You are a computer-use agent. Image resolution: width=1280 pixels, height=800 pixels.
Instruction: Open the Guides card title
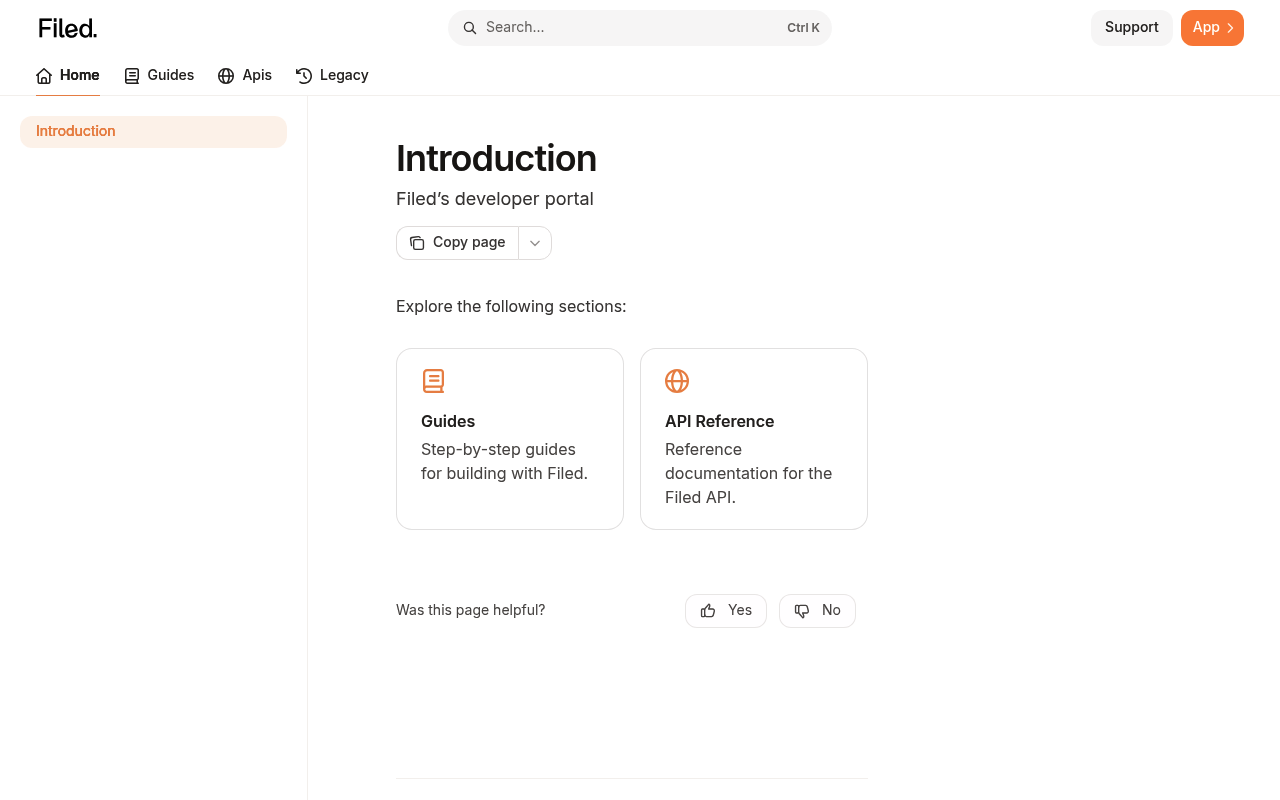coord(448,422)
